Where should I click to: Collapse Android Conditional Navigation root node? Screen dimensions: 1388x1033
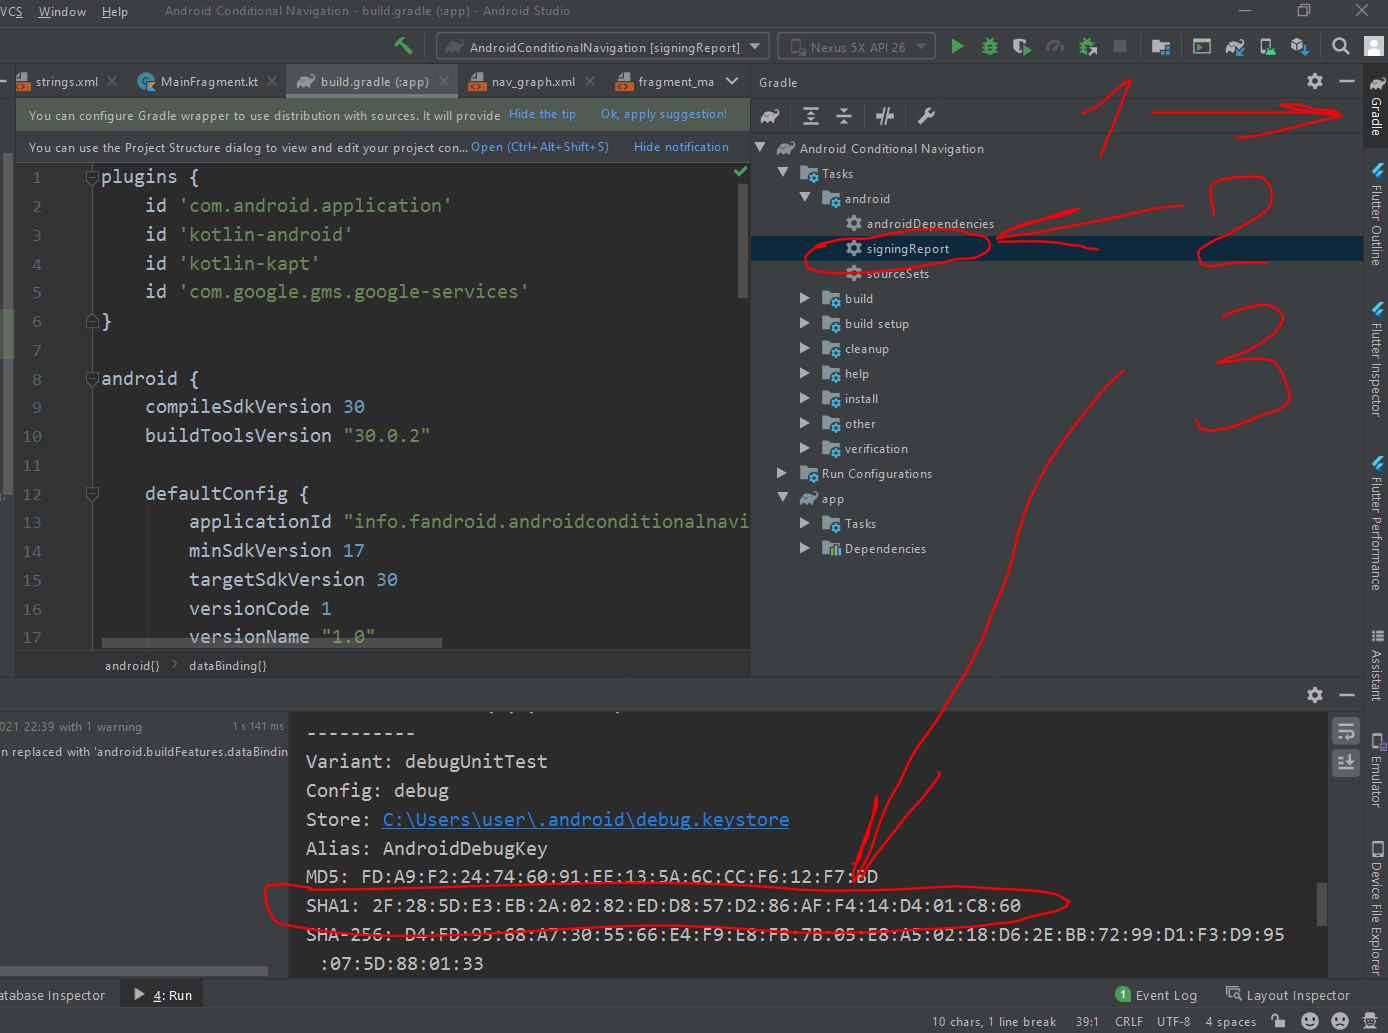pos(760,148)
